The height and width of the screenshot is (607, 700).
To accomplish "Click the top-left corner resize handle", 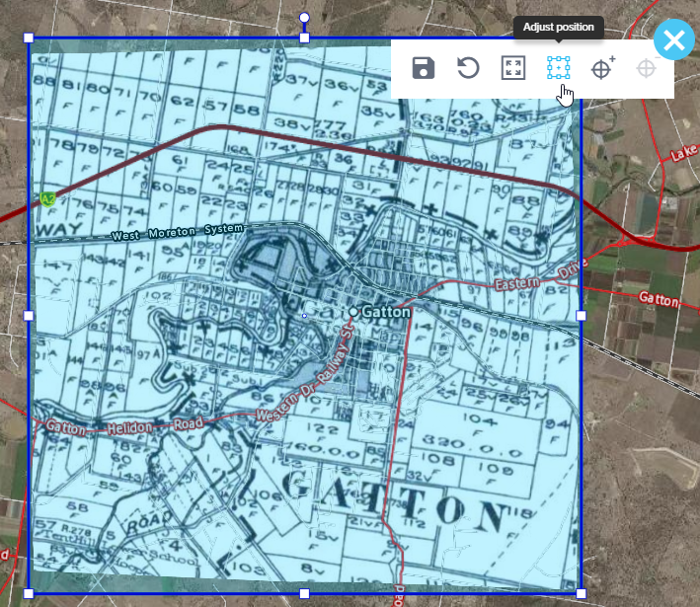I will pos(29,38).
